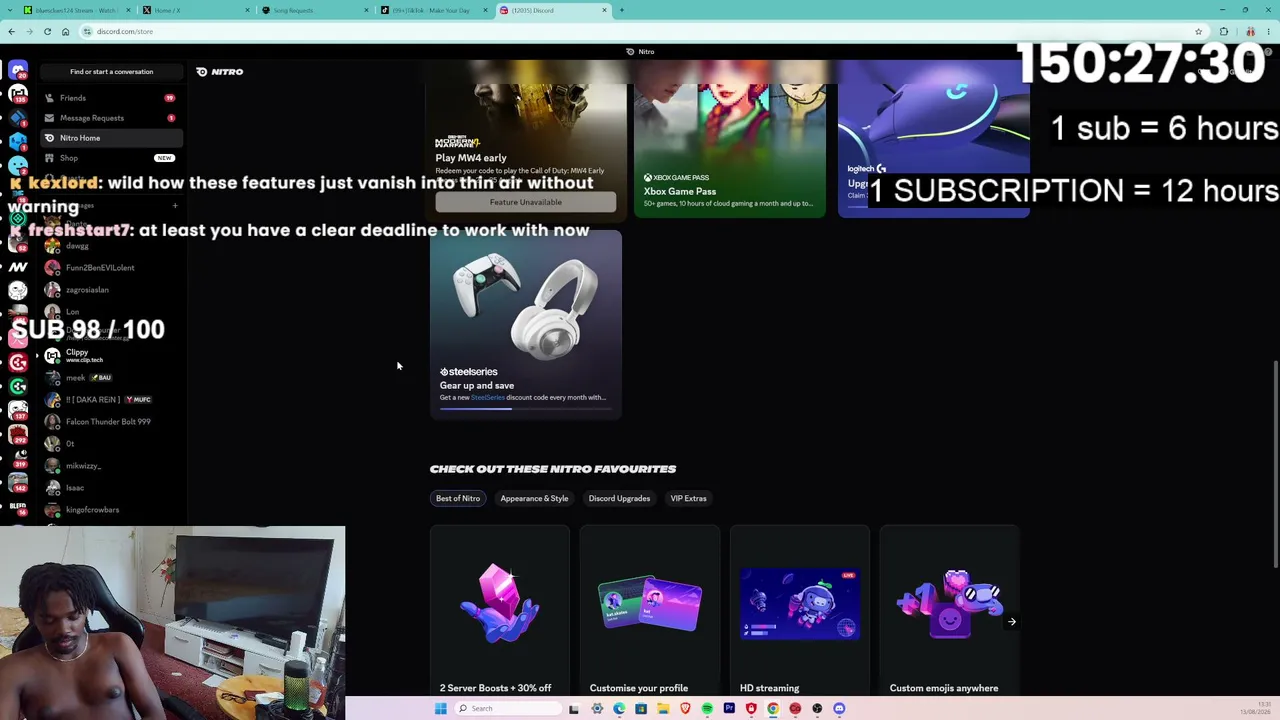1280x720 pixels.
Task: Open File Explorer from the taskbar
Action: [663, 709]
